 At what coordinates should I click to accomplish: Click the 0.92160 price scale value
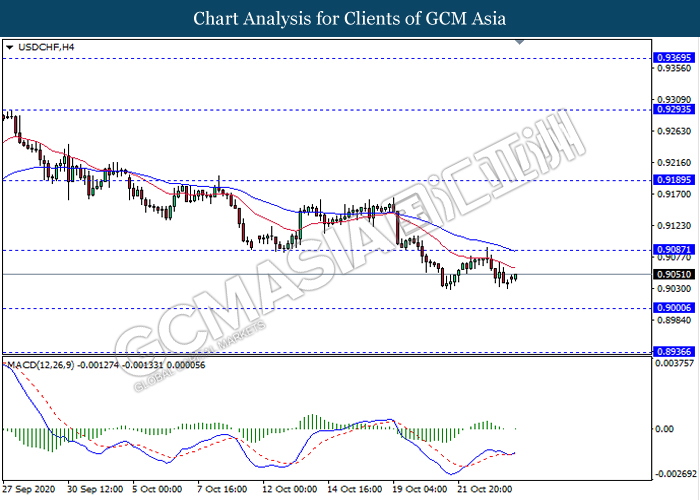[x=674, y=163]
